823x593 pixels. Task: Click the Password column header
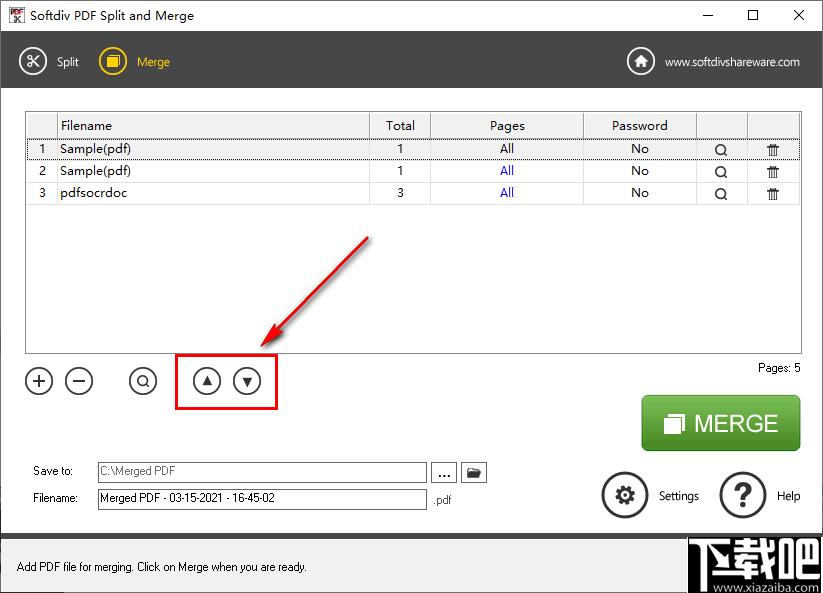click(640, 125)
